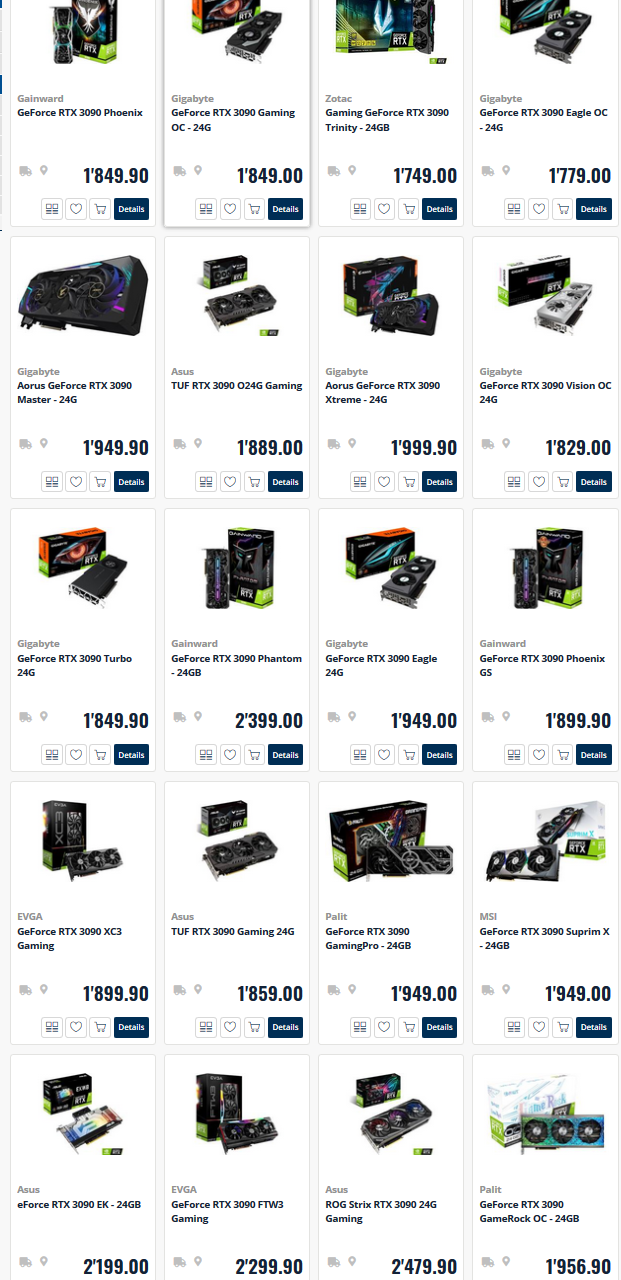The height and width of the screenshot is (1280, 621).
Task: Click the Aorus RTX 3090 Master product image
Action: pos(83,296)
